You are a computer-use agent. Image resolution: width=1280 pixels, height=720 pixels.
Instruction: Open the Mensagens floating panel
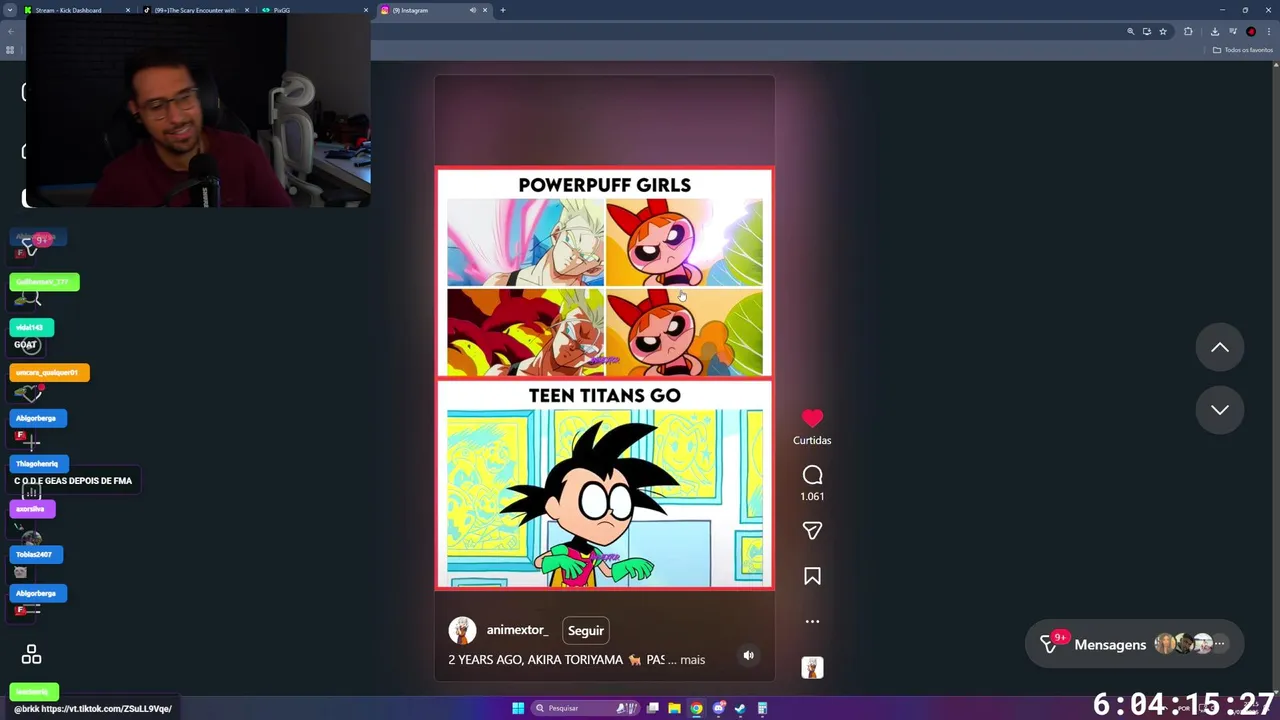tap(1135, 644)
